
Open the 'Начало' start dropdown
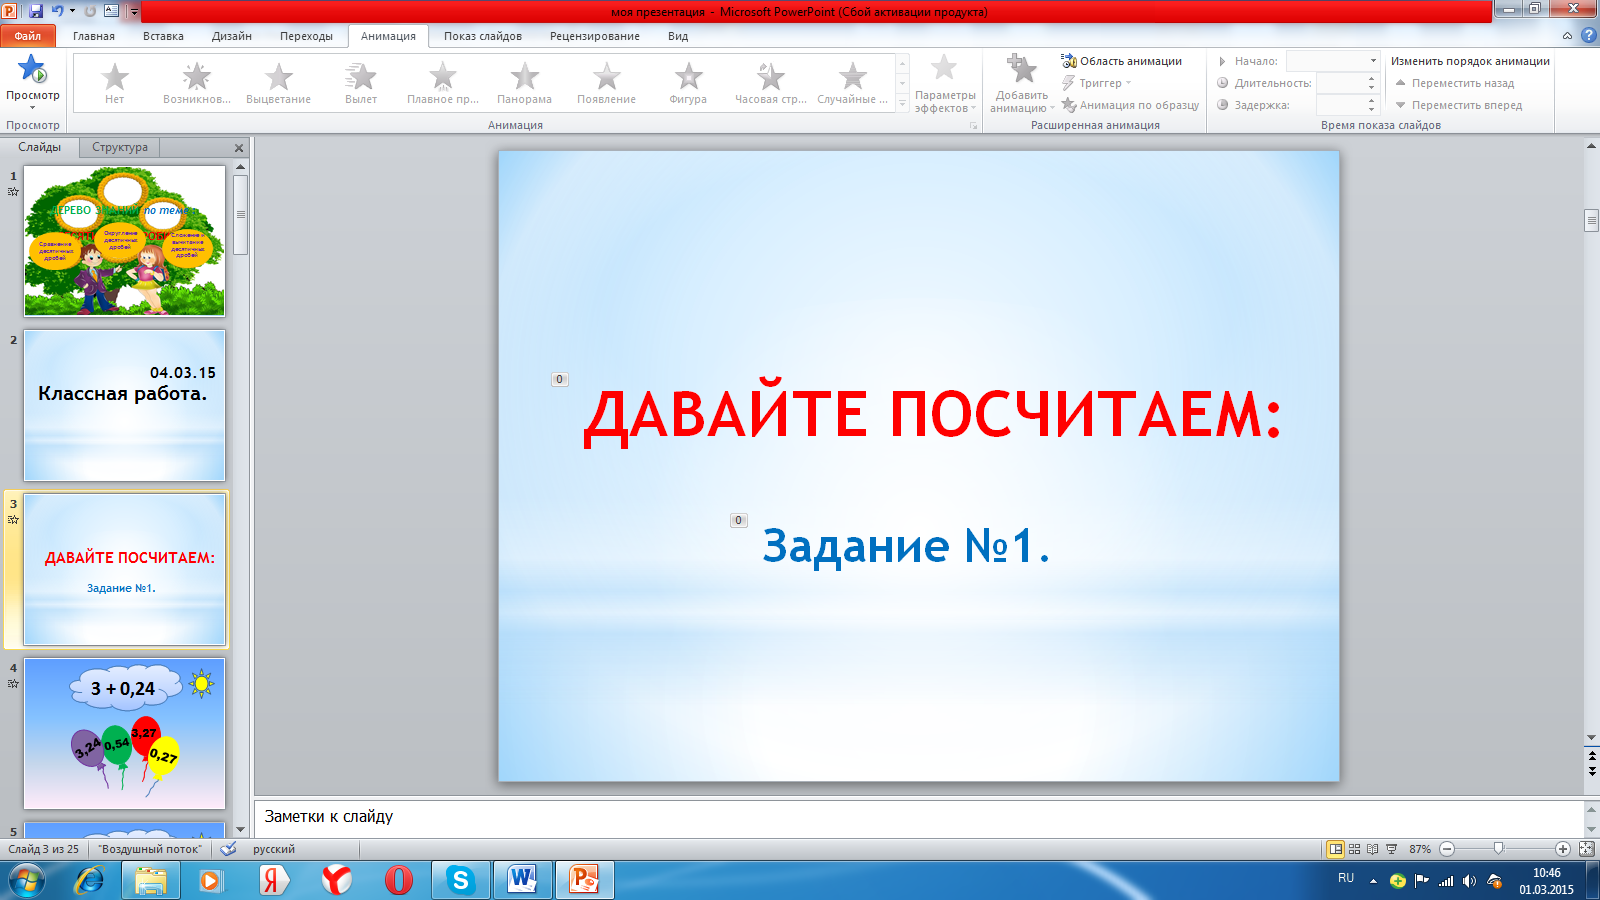[x=1374, y=61]
